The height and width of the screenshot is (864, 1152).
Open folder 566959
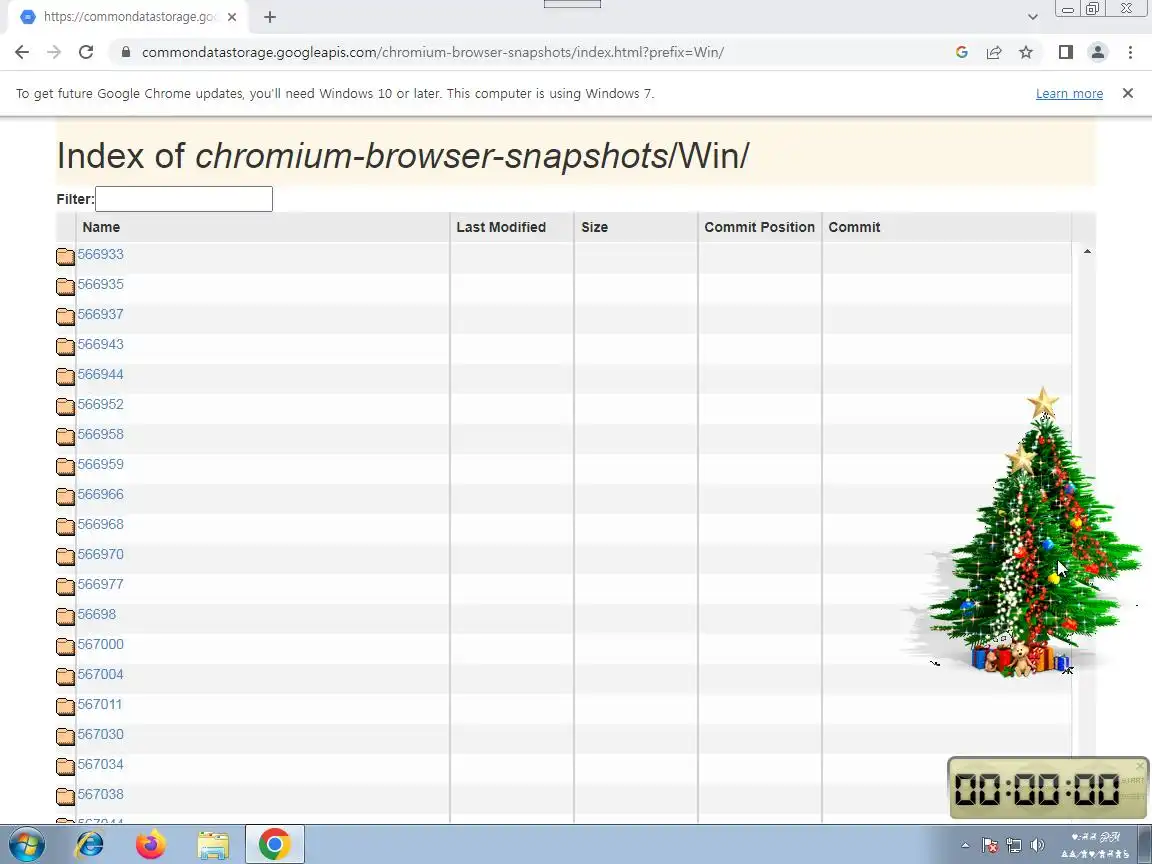tap(101, 464)
